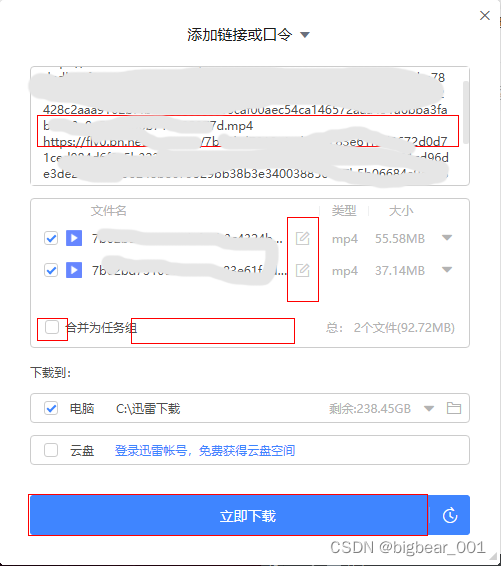Click the 立即下载 button
This screenshot has height=566, width=501.
pyautogui.click(x=230, y=515)
